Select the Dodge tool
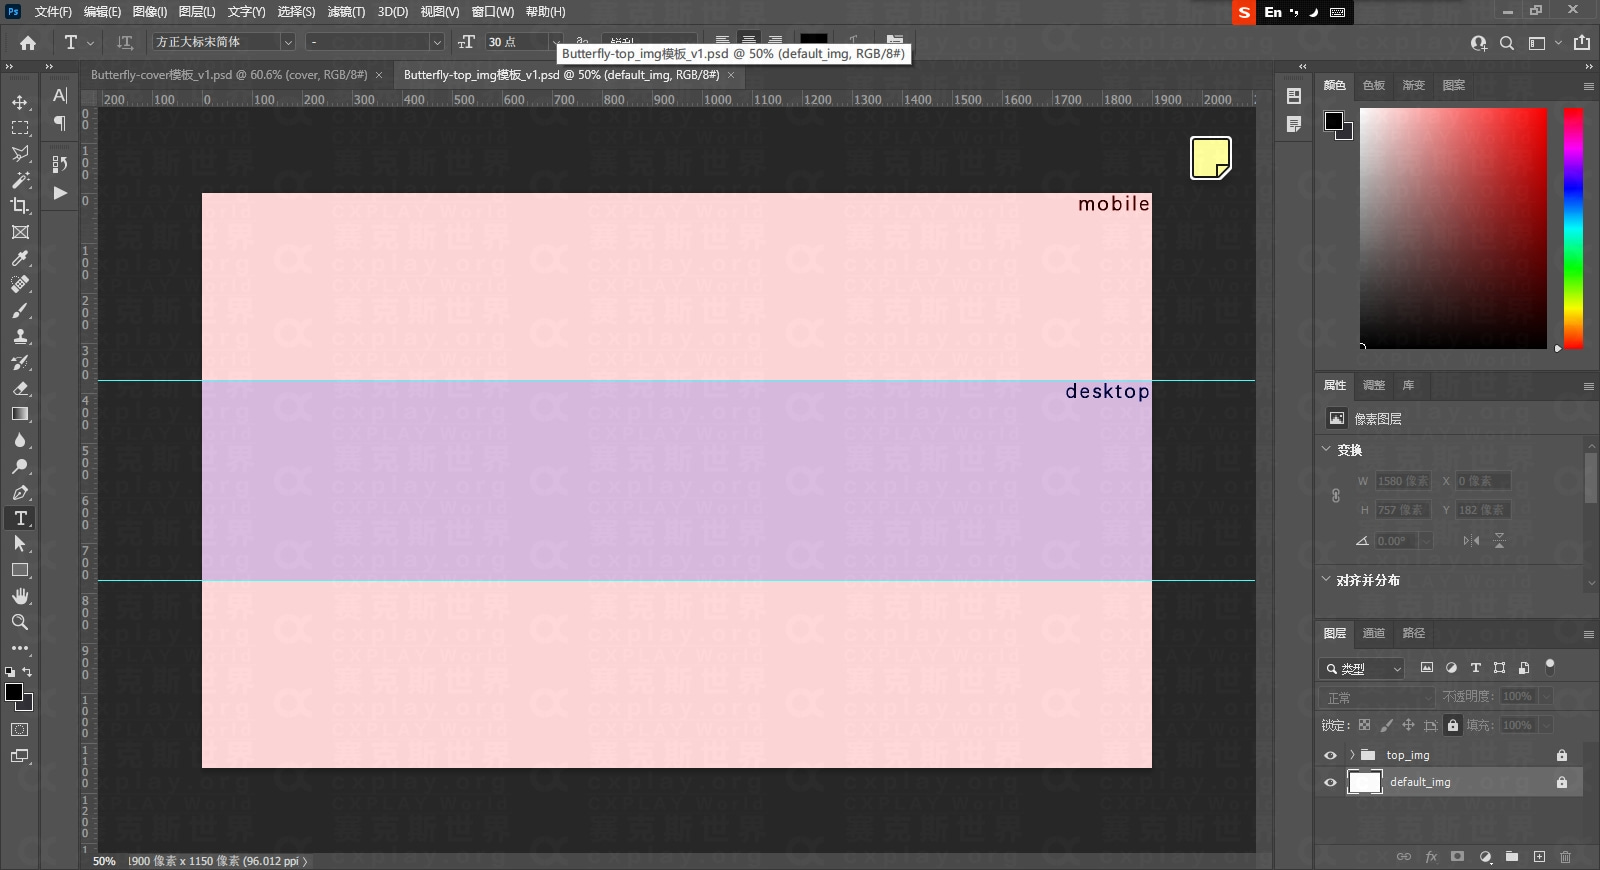The image size is (1600, 870). click(x=20, y=466)
